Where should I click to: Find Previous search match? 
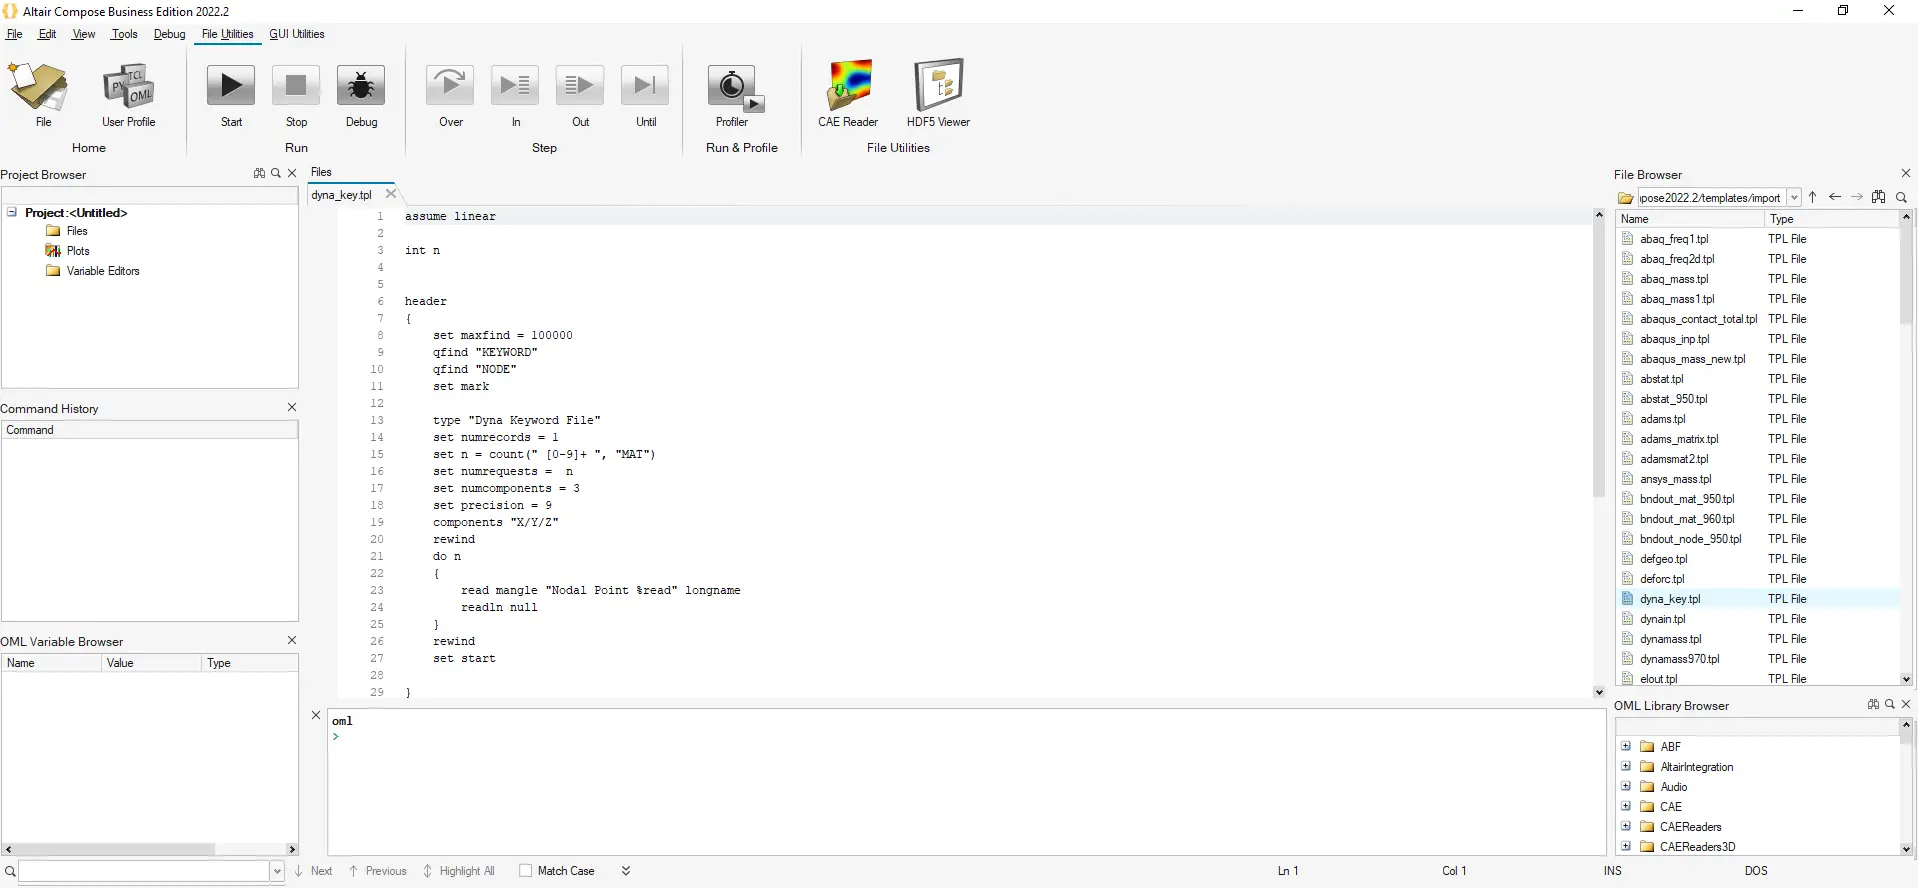(x=386, y=871)
